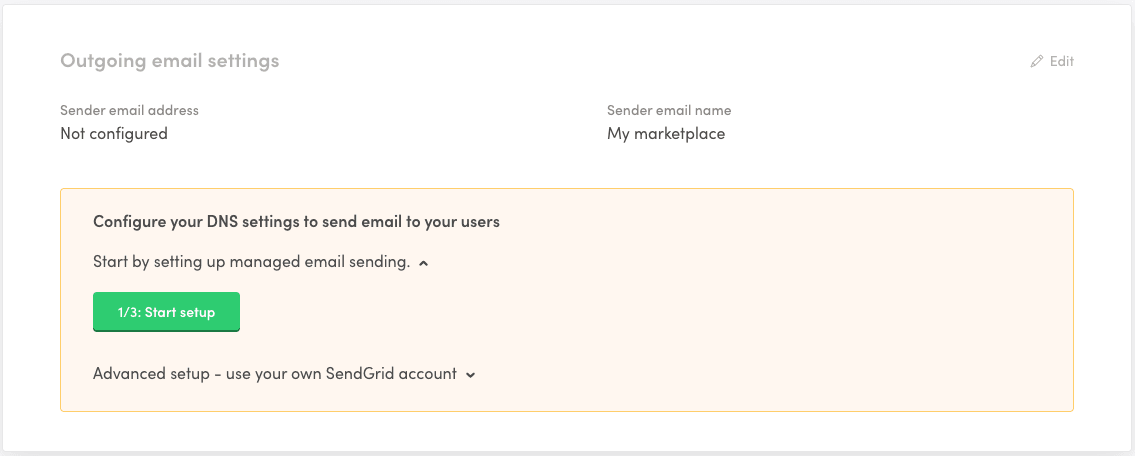
Task: Click the 'Not configured' sender address value
Action: (x=114, y=133)
